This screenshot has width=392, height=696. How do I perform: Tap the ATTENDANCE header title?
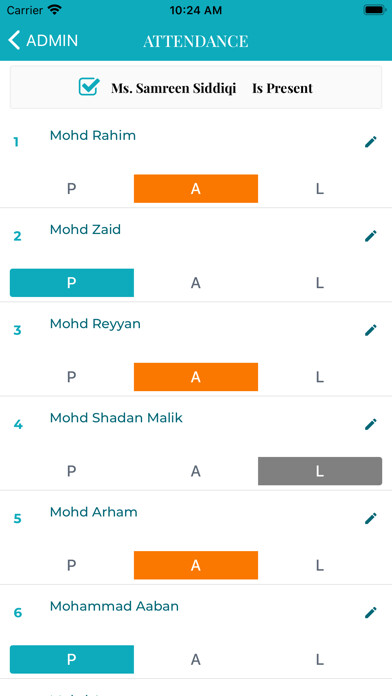point(196,41)
